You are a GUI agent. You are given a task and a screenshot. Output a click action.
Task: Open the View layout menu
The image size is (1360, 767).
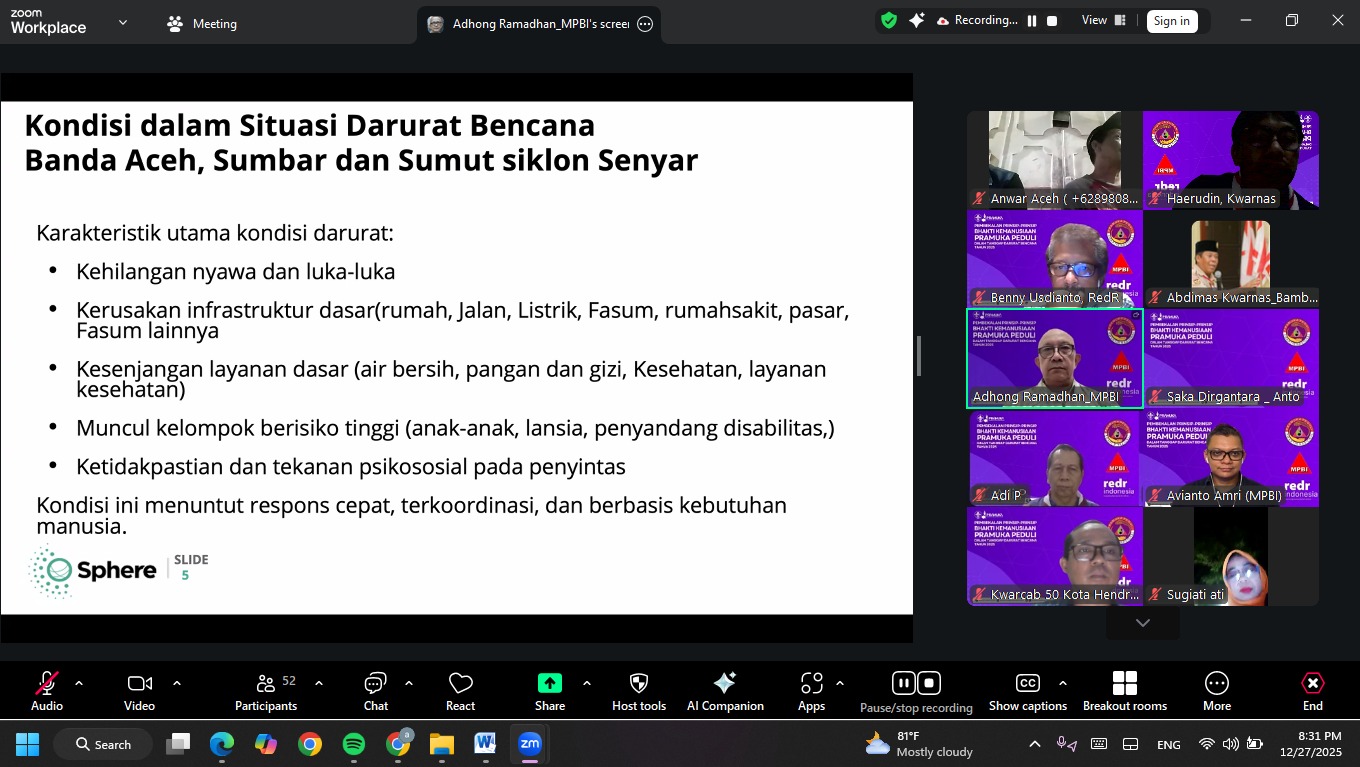1103,20
